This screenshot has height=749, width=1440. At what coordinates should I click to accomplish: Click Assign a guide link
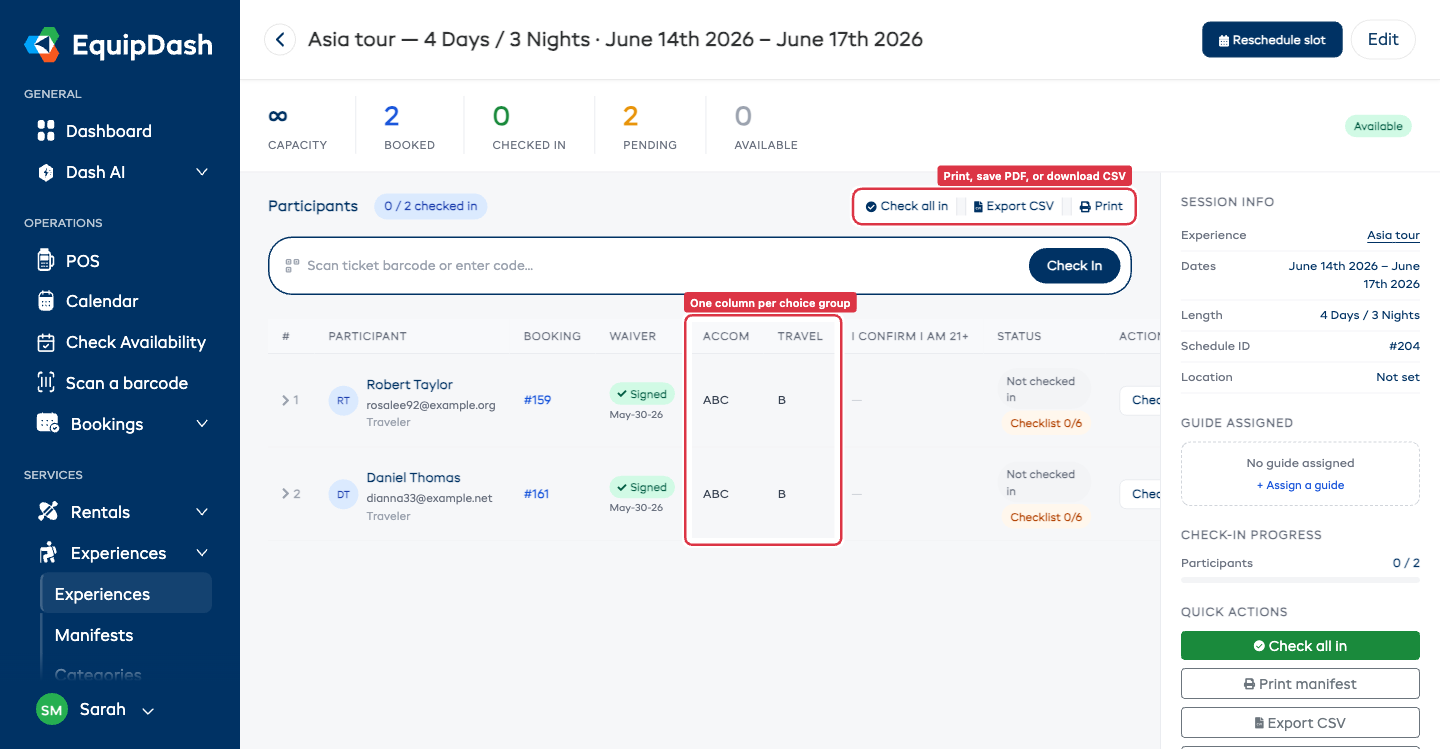pyautogui.click(x=1300, y=485)
